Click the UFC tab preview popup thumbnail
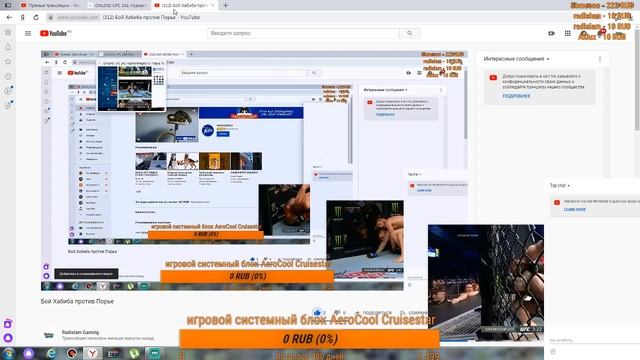Screen dimensions: 640x360 131,88
